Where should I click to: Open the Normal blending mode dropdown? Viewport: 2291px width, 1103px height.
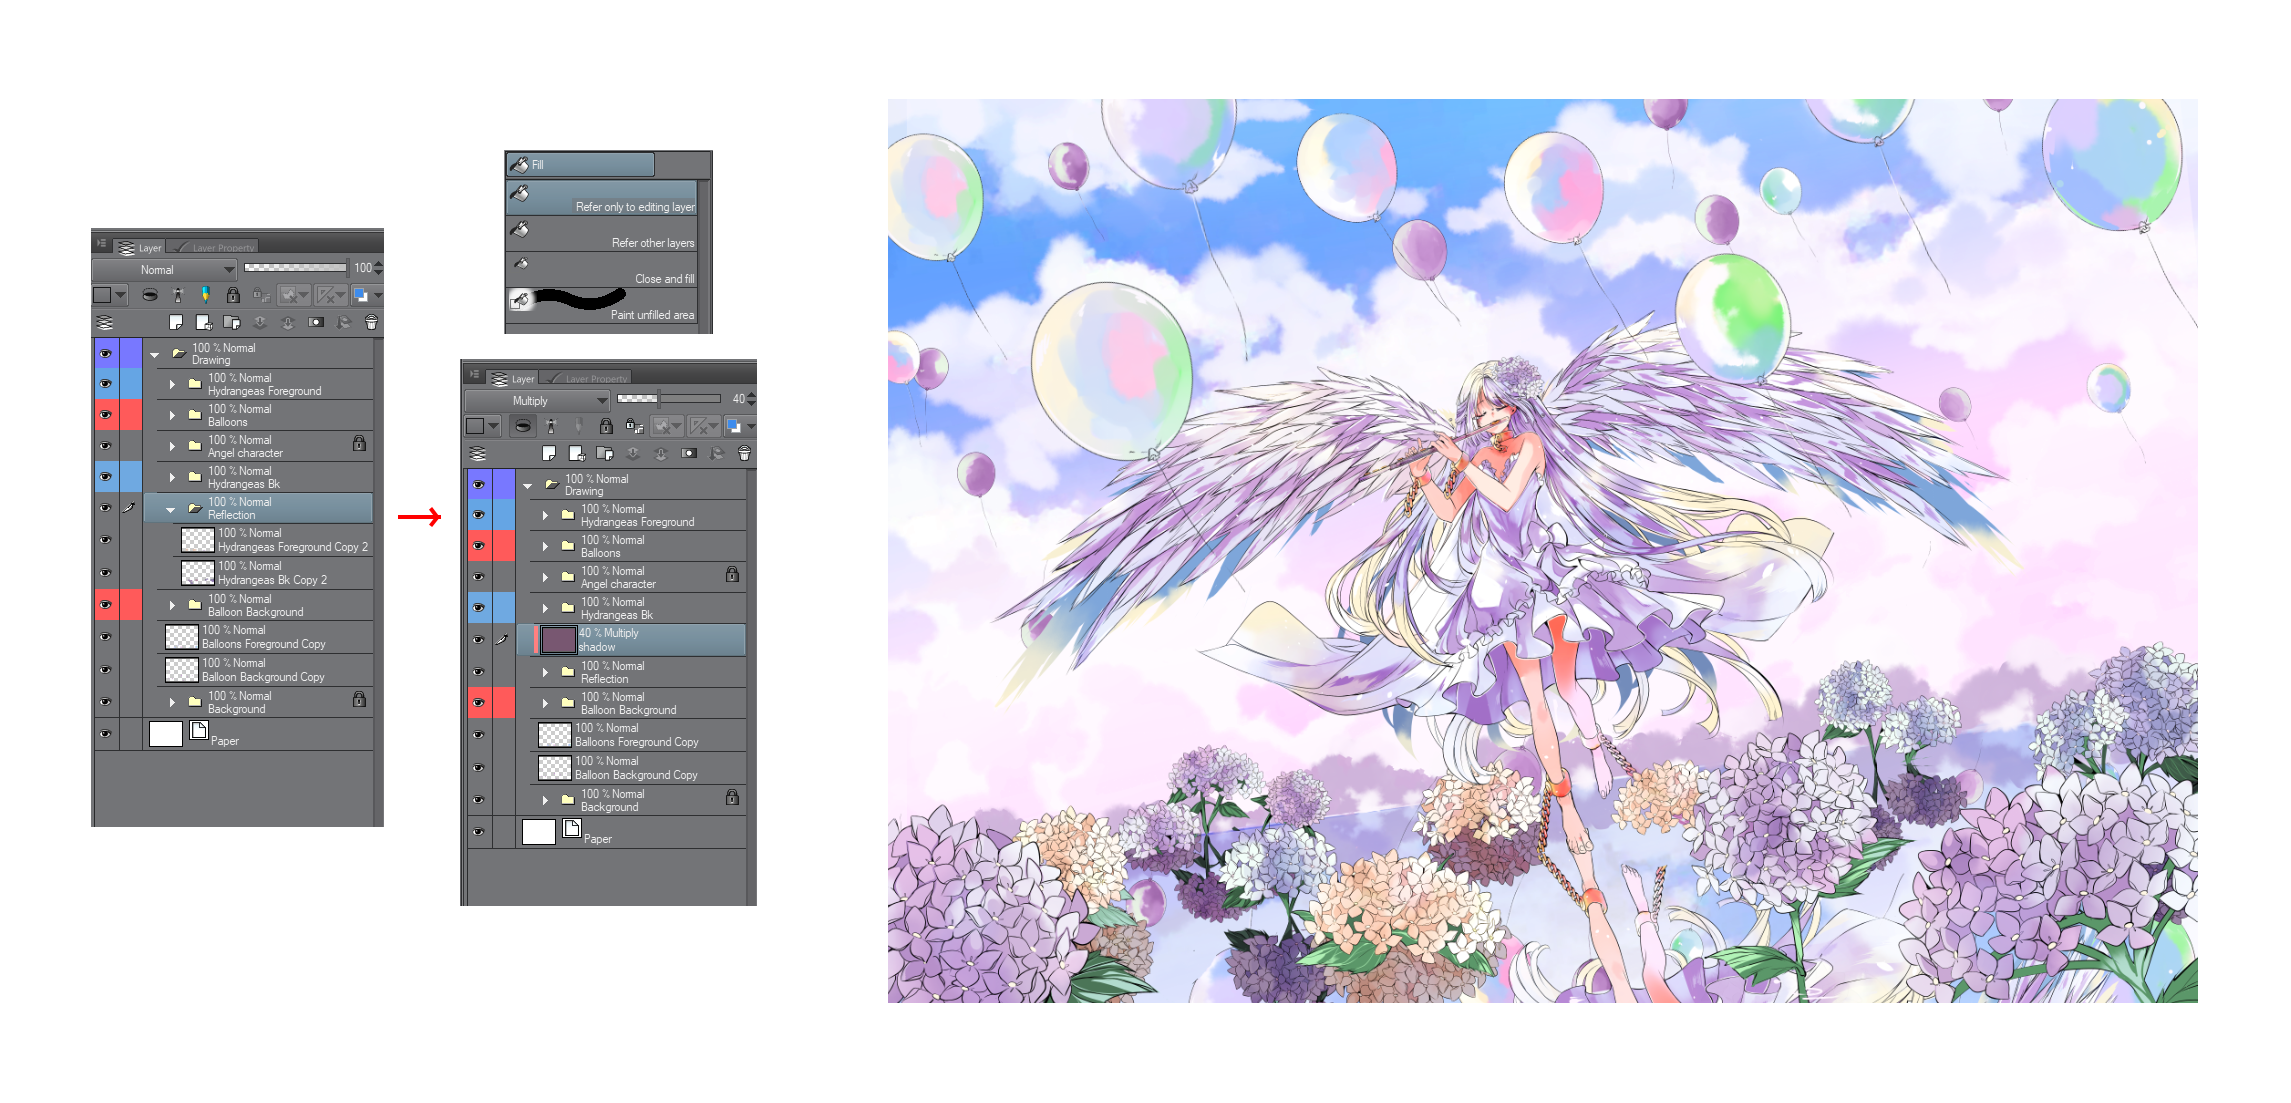(x=164, y=269)
